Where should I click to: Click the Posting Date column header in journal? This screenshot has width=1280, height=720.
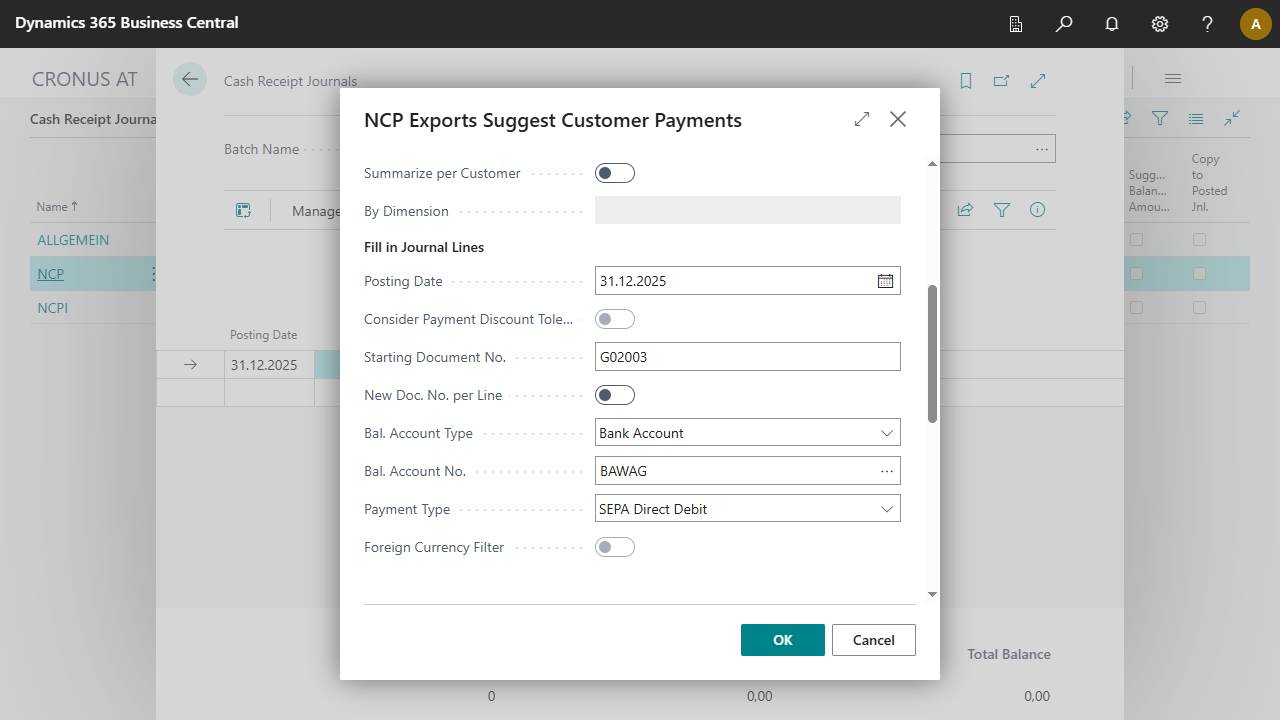pyautogui.click(x=264, y=335)
